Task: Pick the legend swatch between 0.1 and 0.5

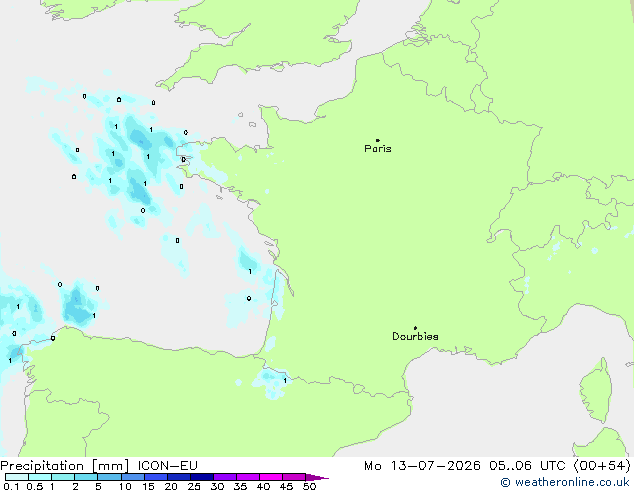Action: pos(17,477)
